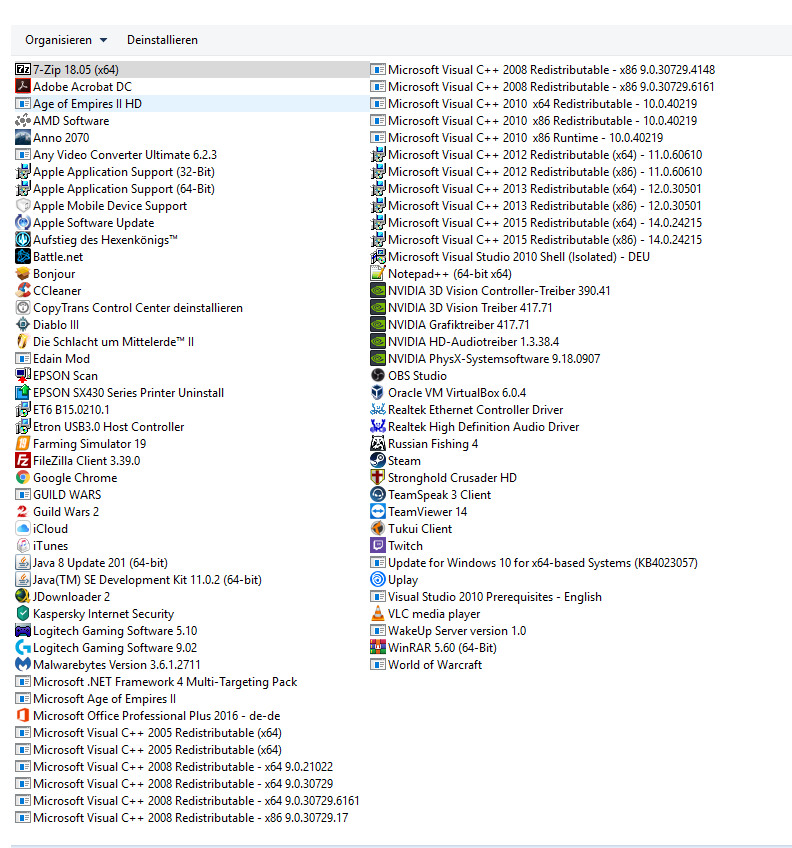Select 'Die Schlacht um Mittelerde II'

pos(105,341)
